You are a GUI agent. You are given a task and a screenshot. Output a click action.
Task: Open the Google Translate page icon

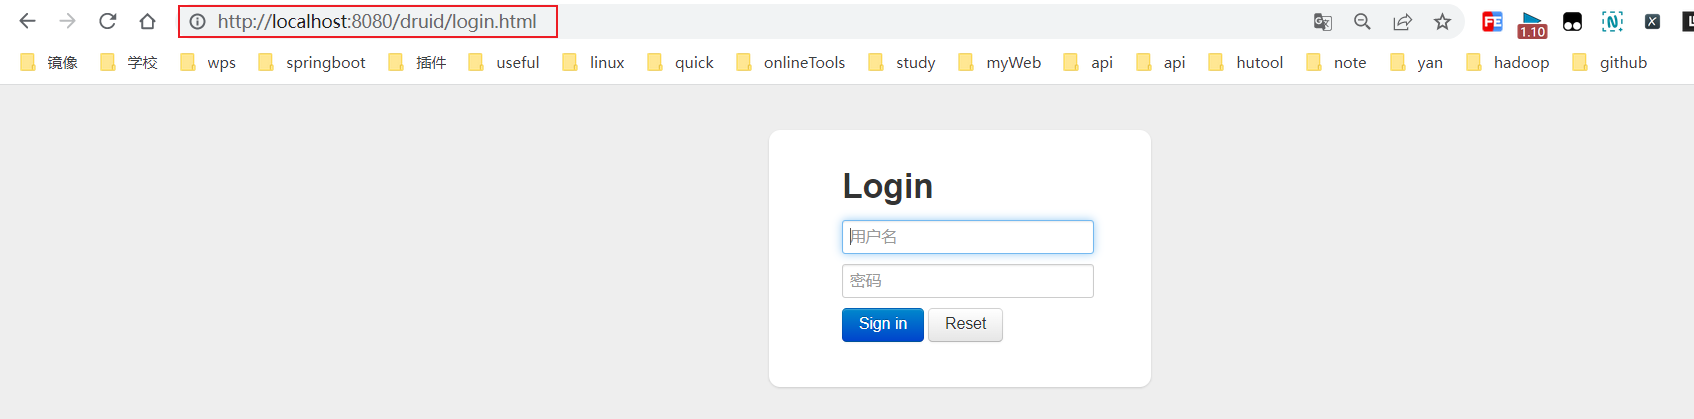pos(1322,22)
